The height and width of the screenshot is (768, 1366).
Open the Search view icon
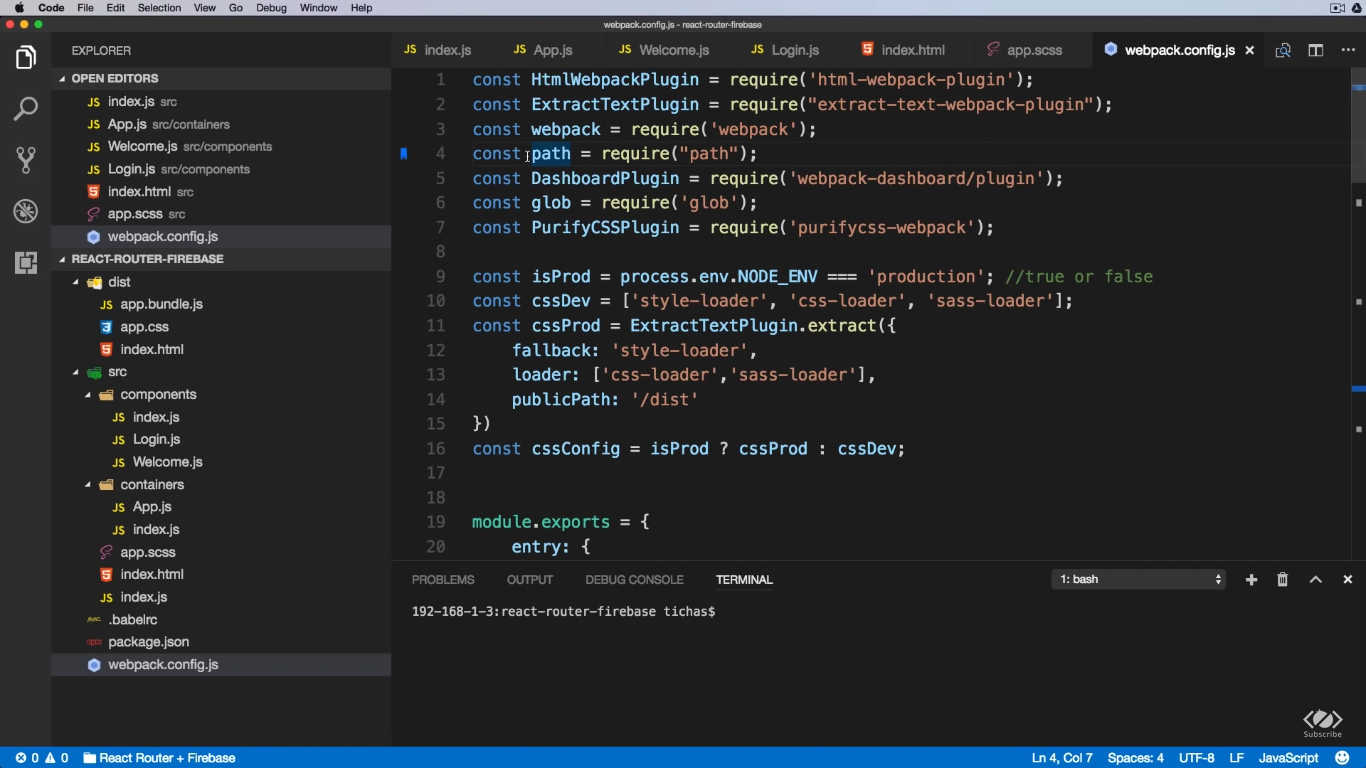(26, 109)
